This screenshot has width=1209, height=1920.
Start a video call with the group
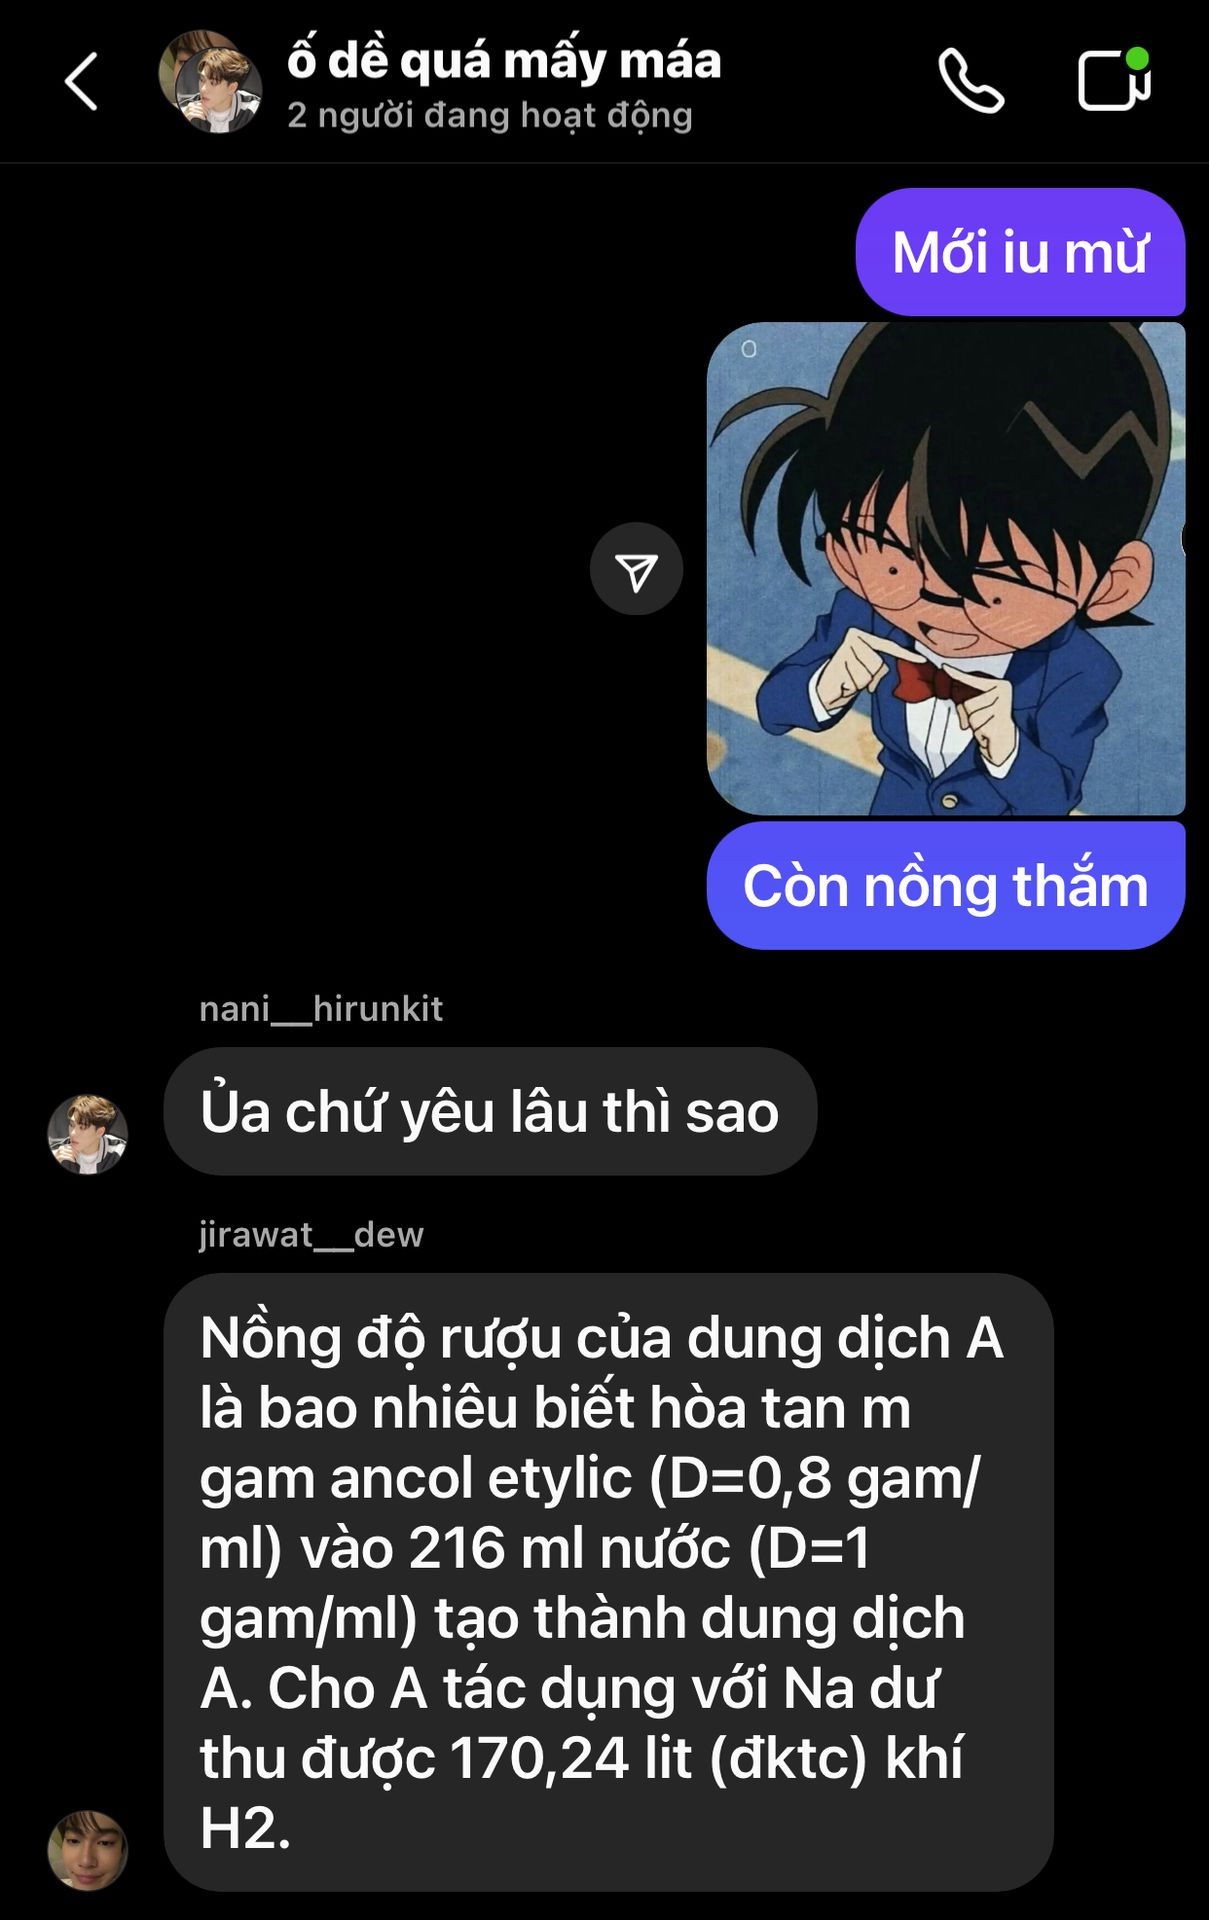[x=1114, y=79]
